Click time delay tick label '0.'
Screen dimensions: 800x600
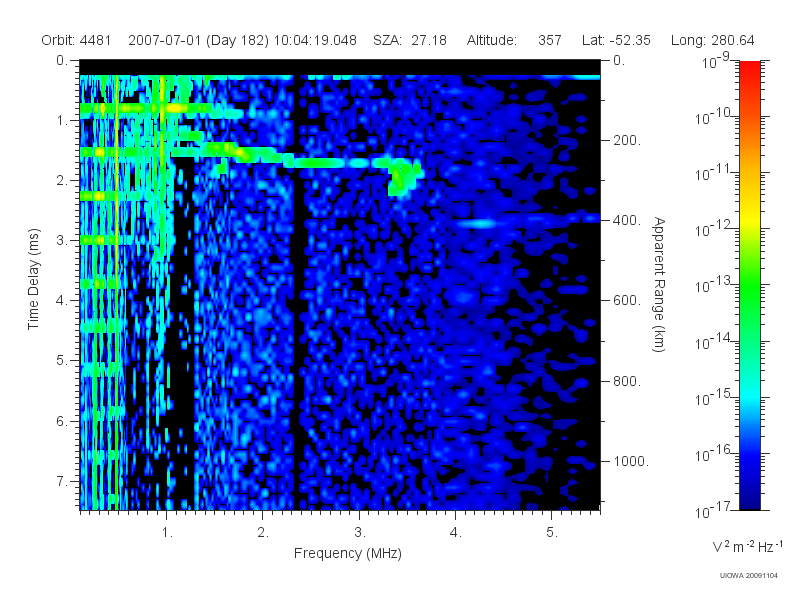tap(62, 61)
